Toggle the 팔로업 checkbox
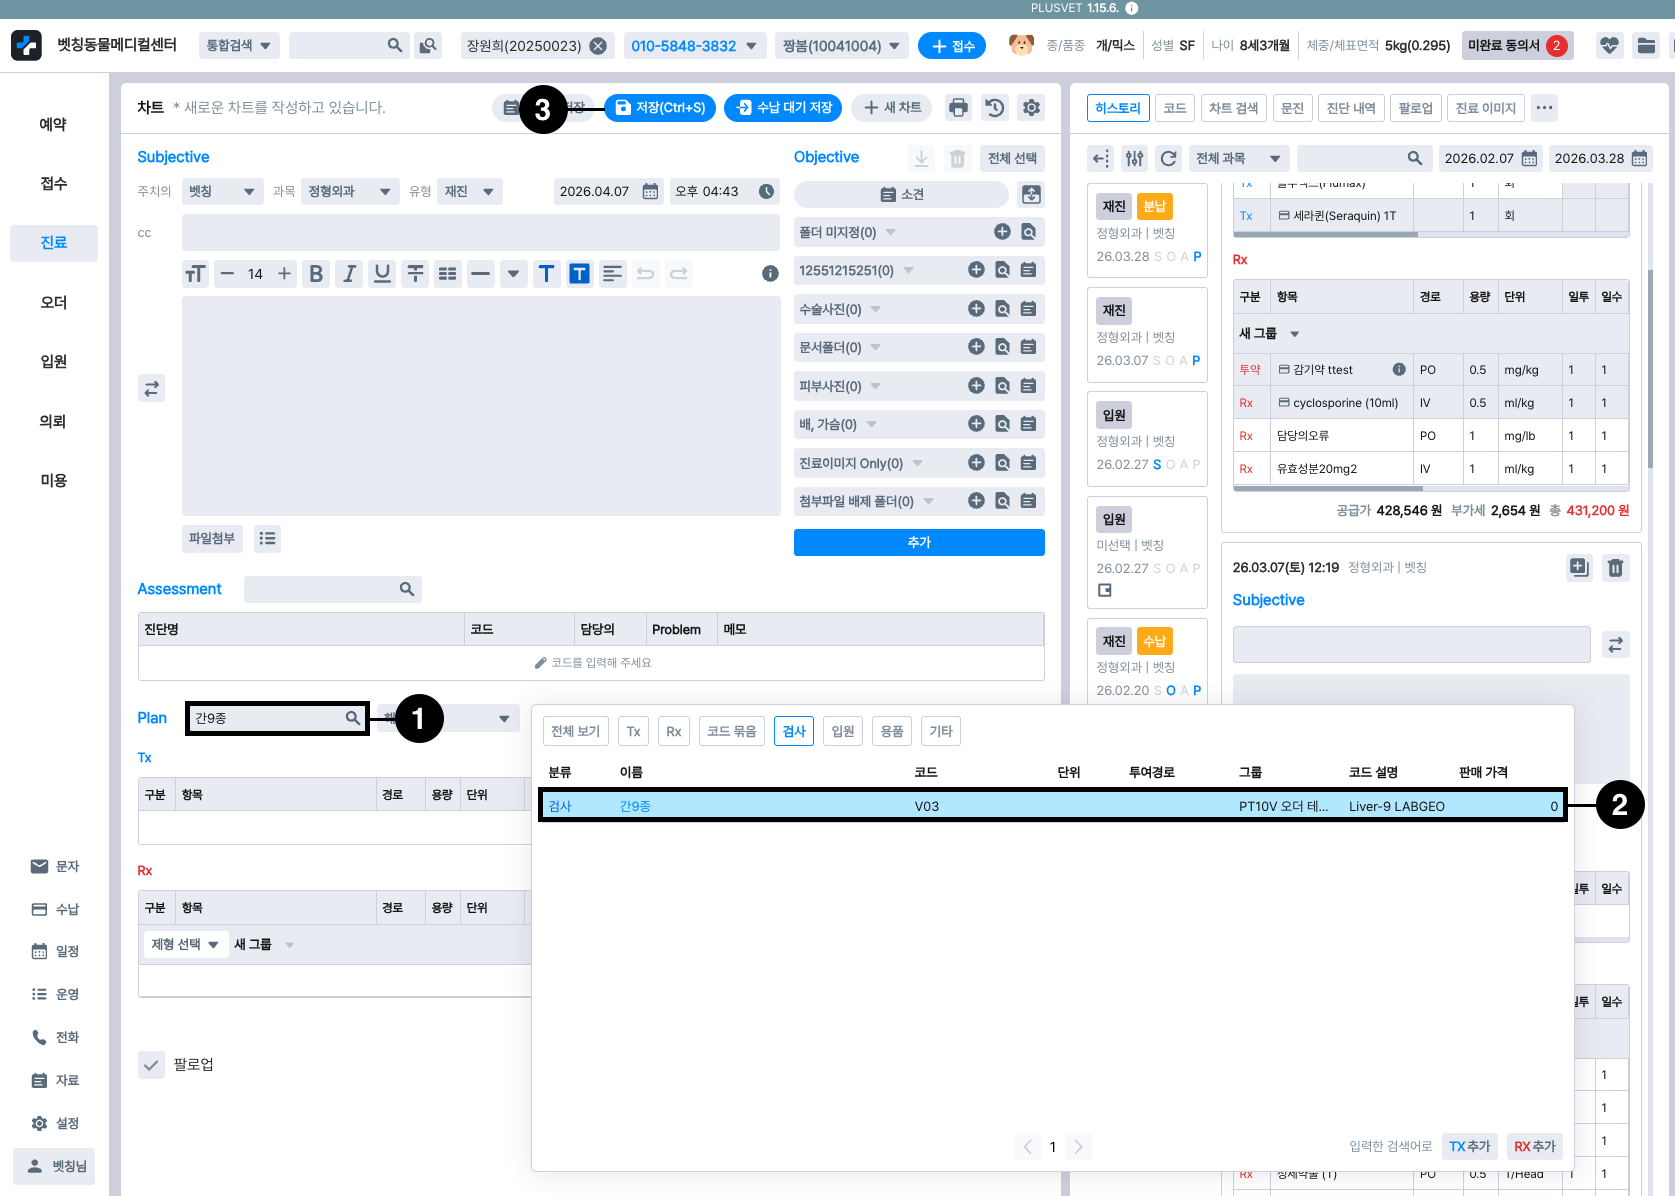1675x1196 pixels. [151, 1065]
